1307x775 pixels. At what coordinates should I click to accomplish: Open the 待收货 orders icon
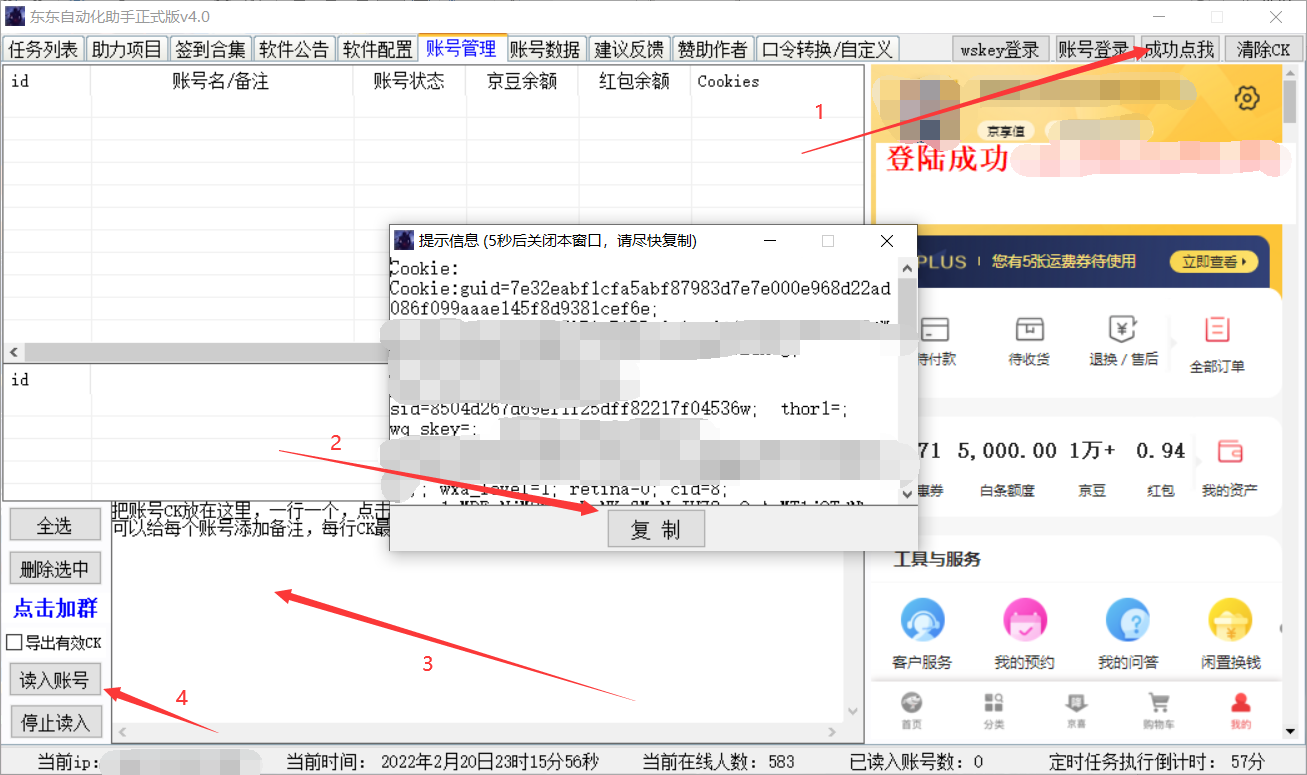pyautogui.click(x=1029, y=330)
